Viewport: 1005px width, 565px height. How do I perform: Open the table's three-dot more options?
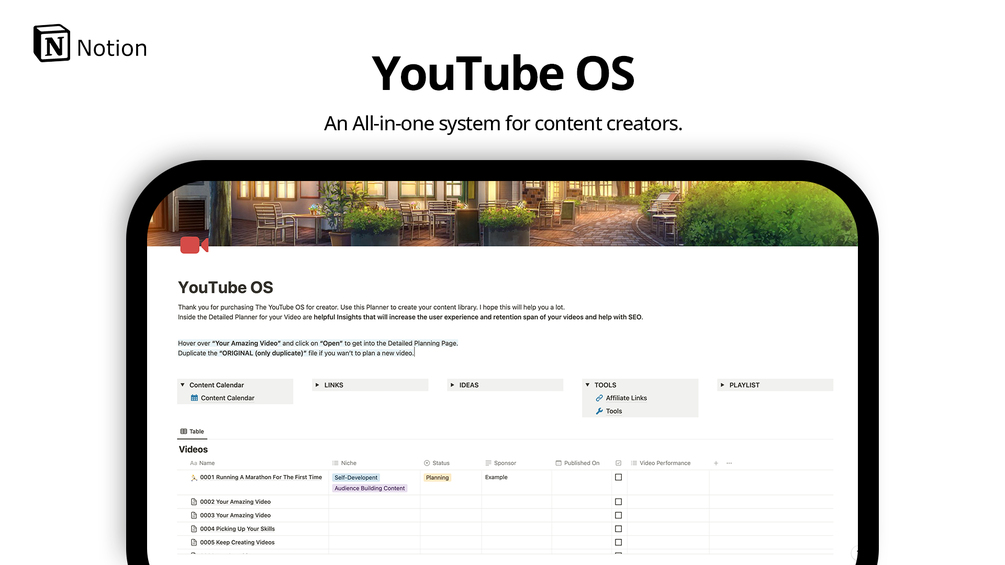click(729, 463)
